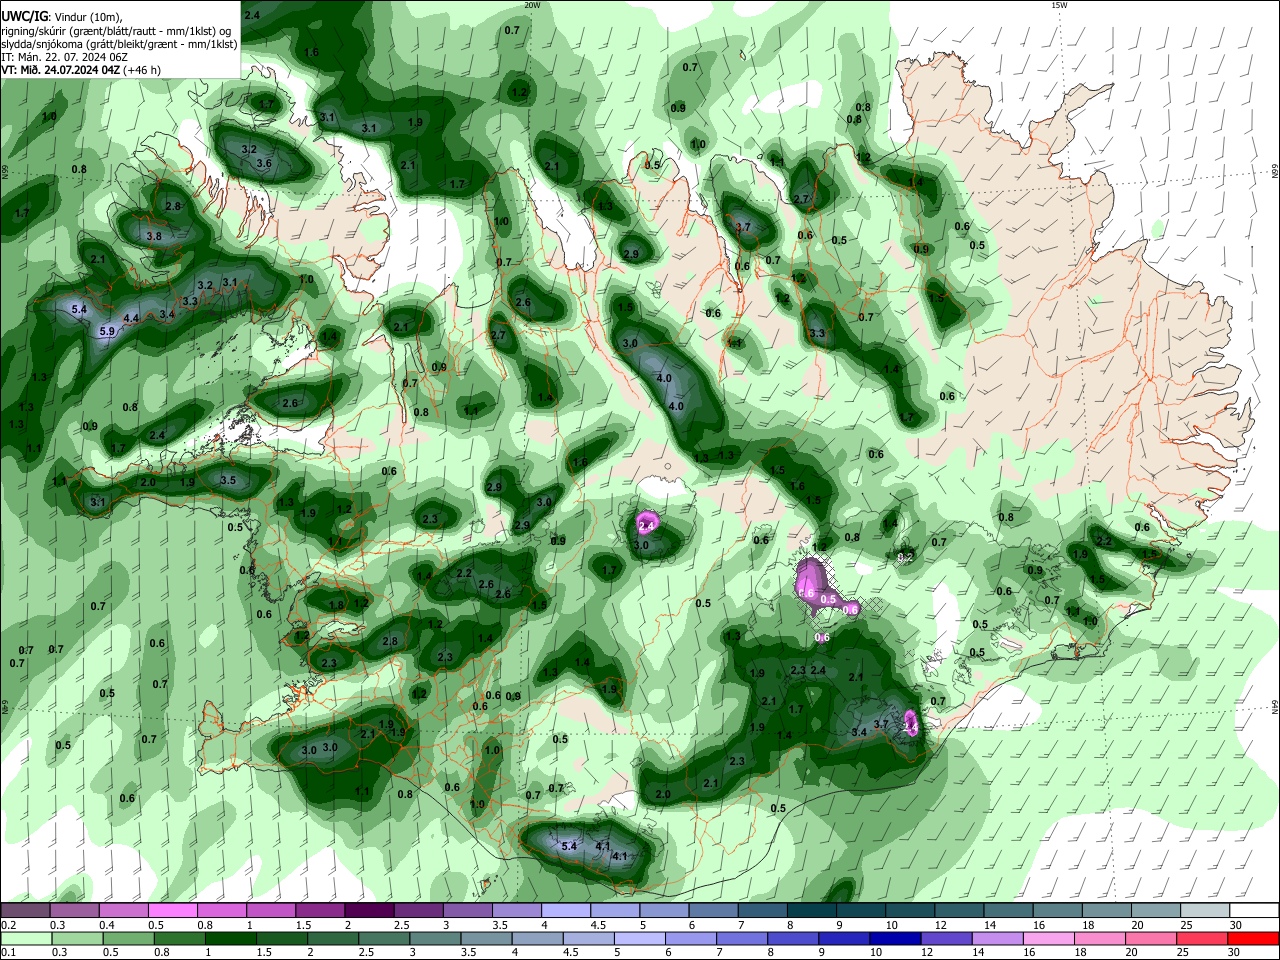The width and height of the screenshot is (1280, 960).
Task: Pick the darkest navy blue swatch in rain legend
Action: point(894,939)
